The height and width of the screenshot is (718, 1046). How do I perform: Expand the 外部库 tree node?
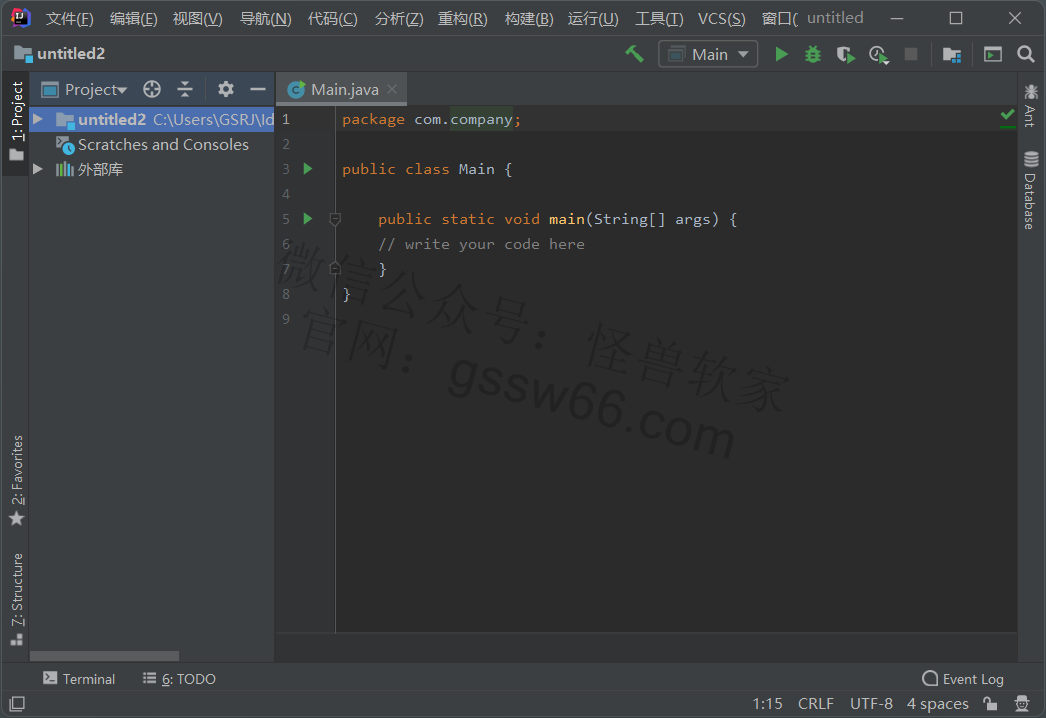(38, 169)
